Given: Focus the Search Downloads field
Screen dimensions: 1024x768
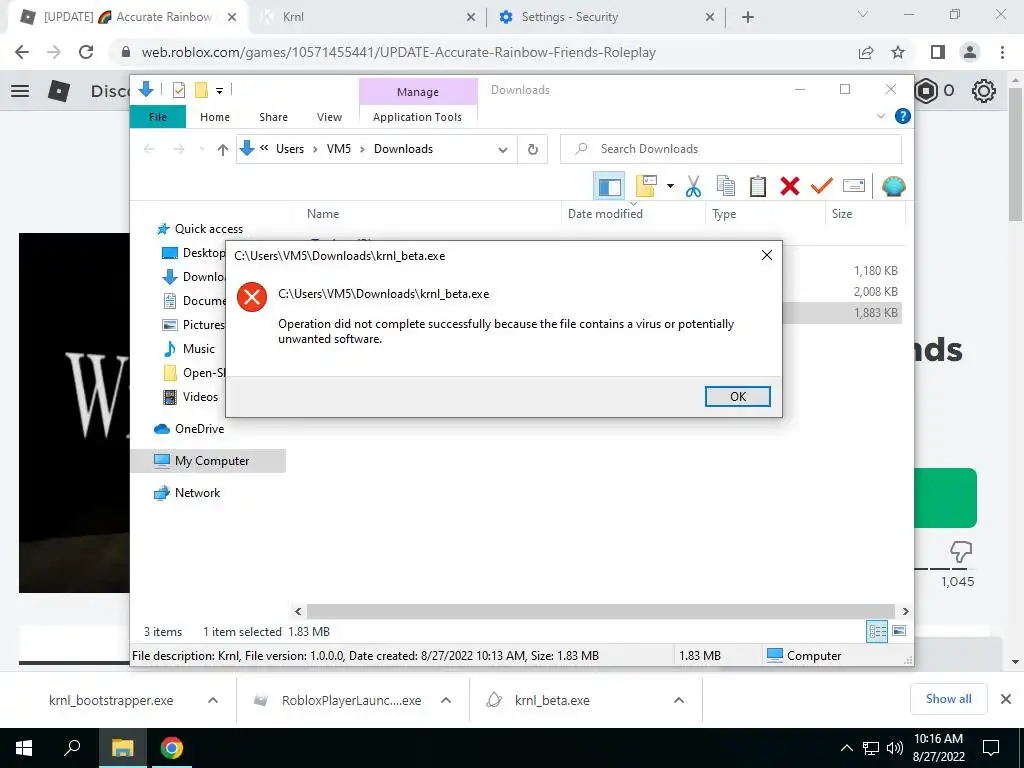Looking at the screenshot, I should click(x=731, y=149).
